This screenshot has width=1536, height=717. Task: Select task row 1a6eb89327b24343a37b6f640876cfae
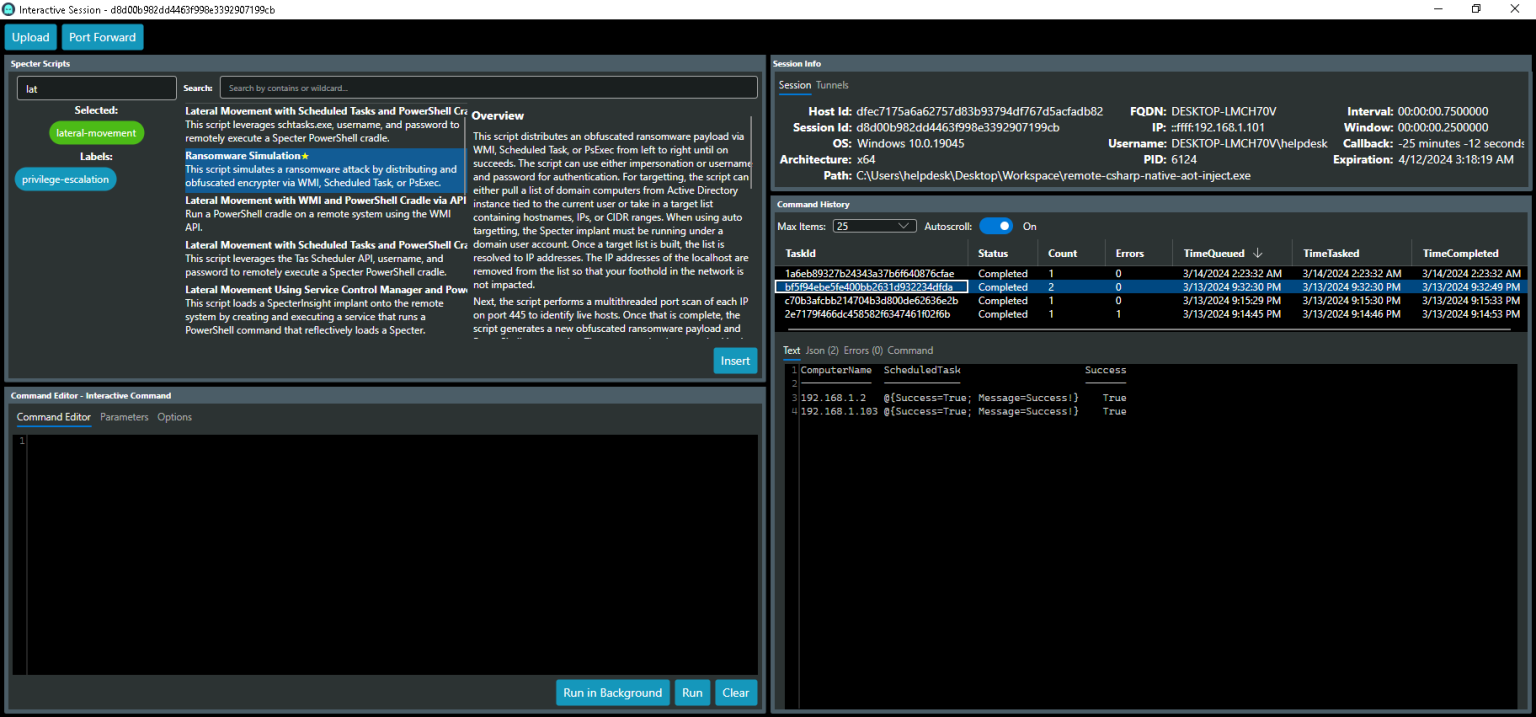pyautogui.click(x=1151, y=273)
